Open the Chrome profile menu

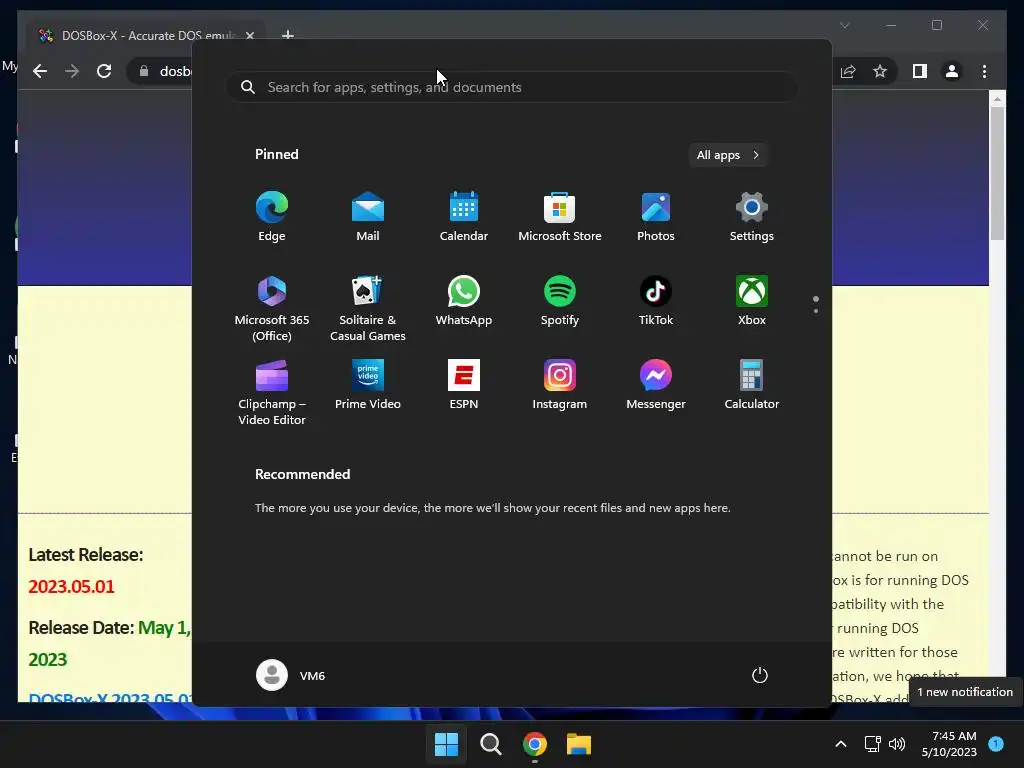[952, 71]
